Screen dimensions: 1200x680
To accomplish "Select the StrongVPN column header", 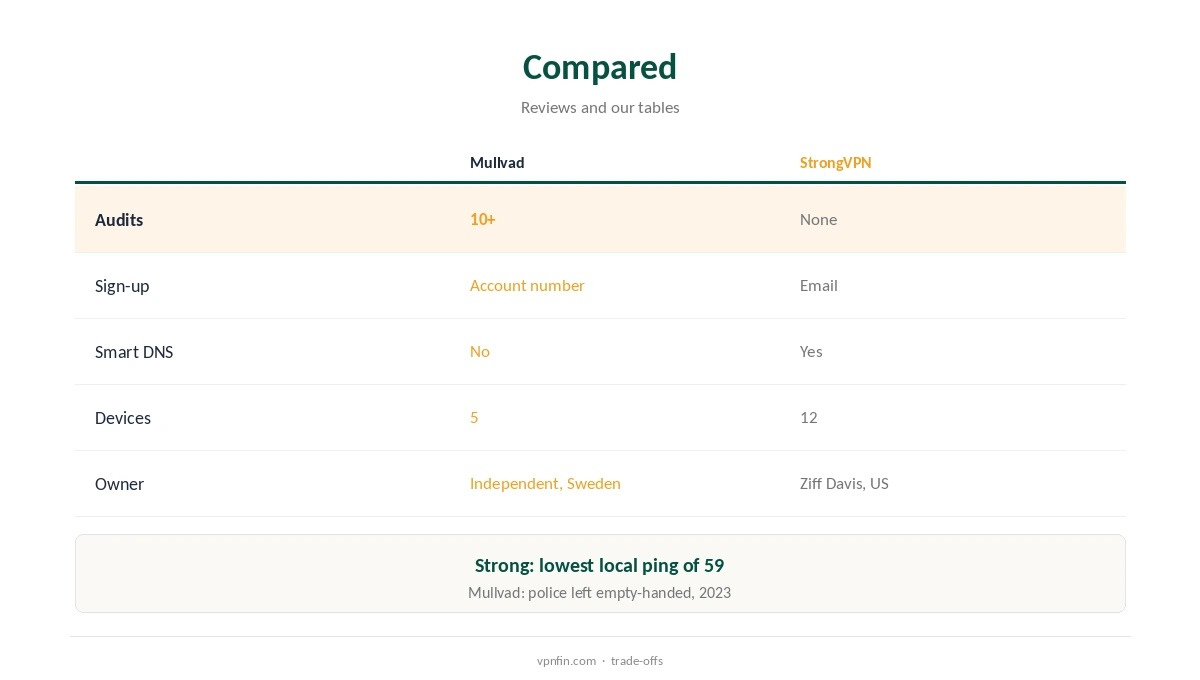I will click(x=835, y=163).
